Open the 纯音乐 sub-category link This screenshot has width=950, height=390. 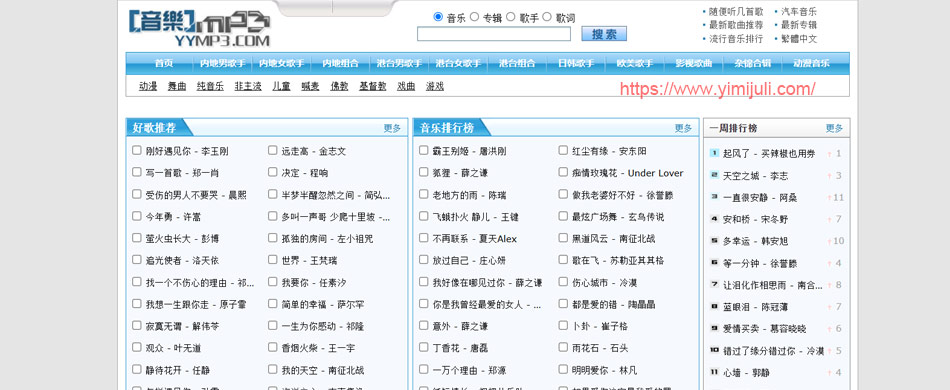[x=210, y=87]
